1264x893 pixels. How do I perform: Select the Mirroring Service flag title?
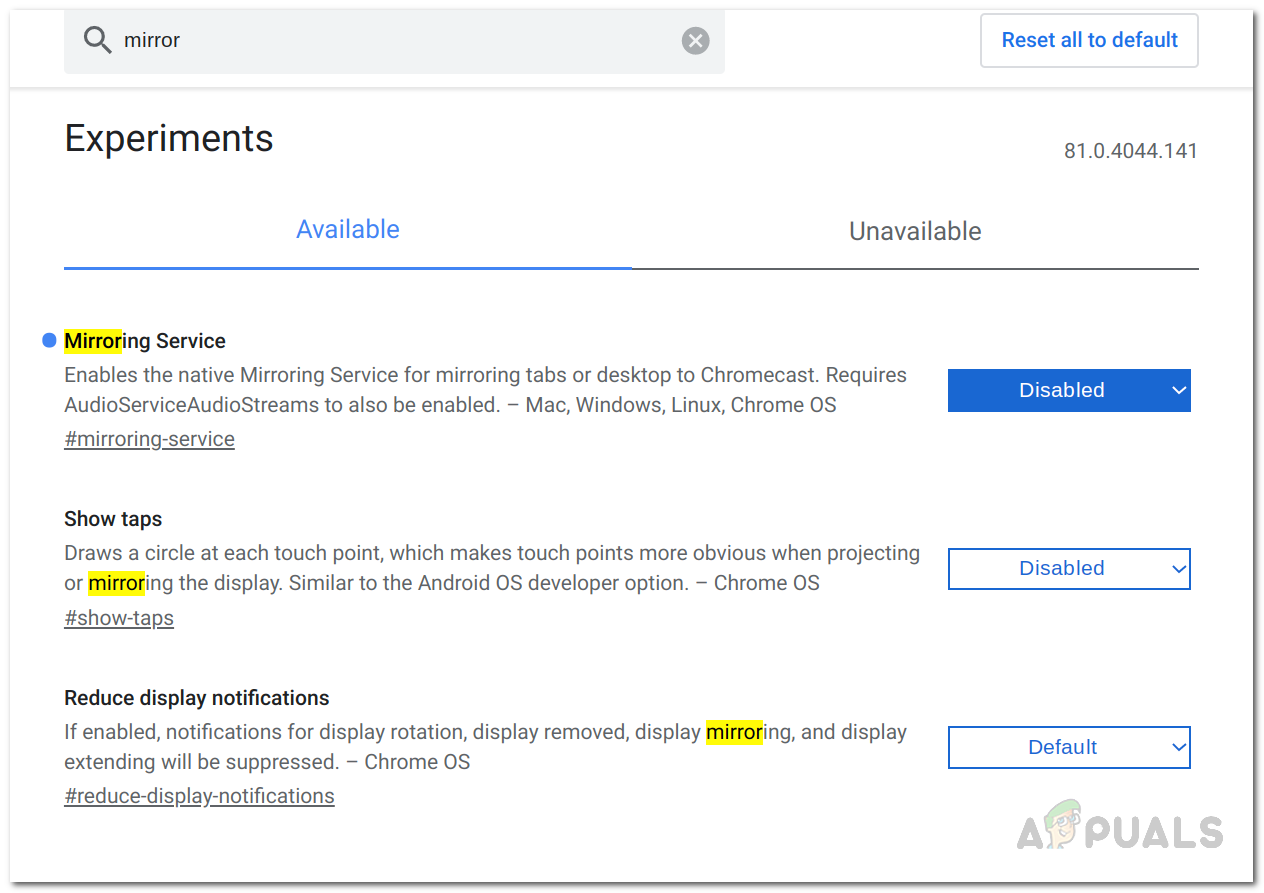[145, 341]
